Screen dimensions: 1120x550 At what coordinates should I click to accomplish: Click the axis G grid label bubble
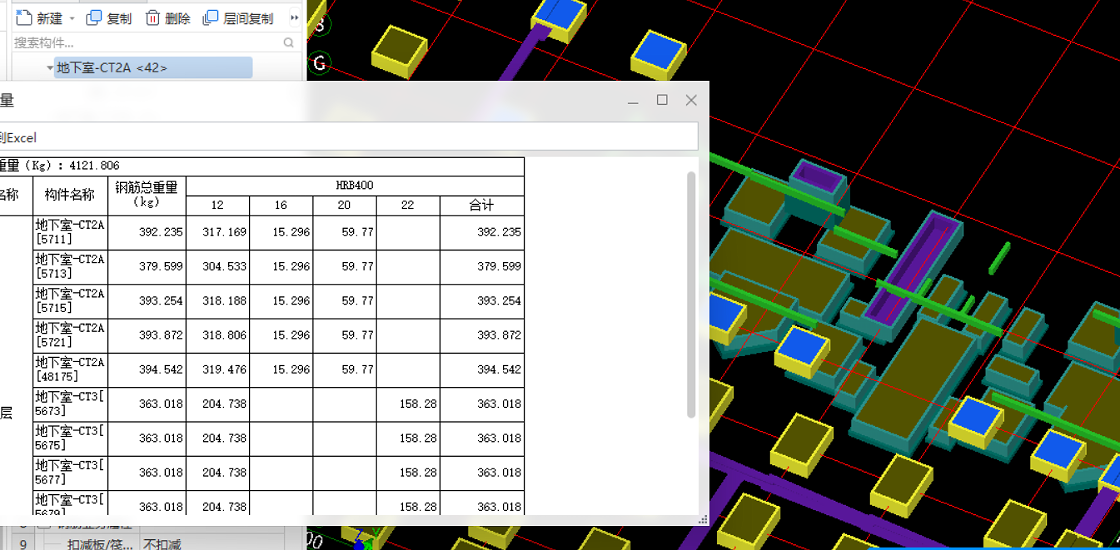pos(319,63)
